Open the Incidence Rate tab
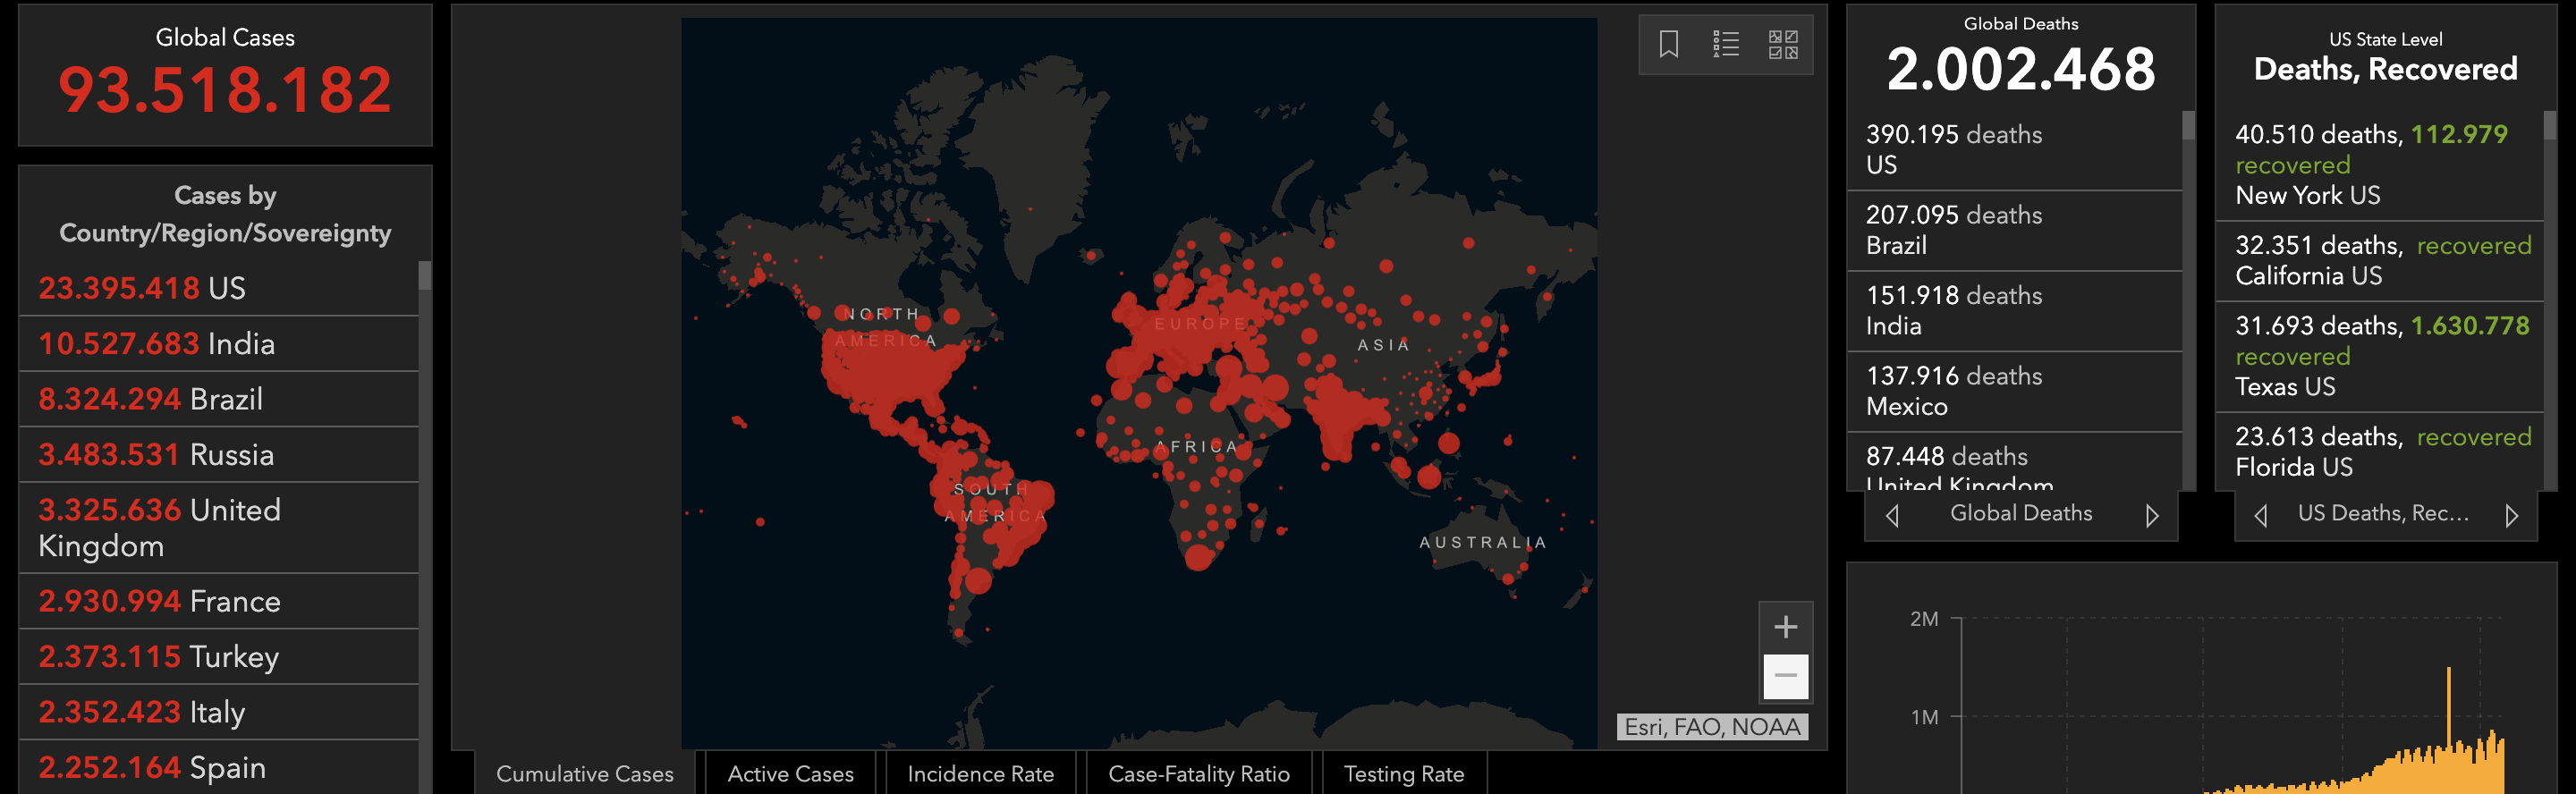This screenshot has width=2576, height=794. pos(980,773)
